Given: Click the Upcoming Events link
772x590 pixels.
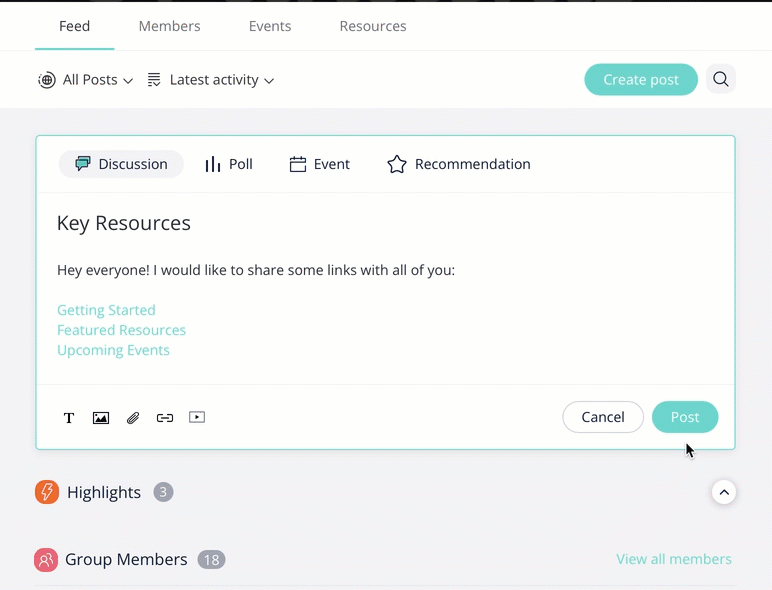Looking at the screenshot, I should [113, 350].
